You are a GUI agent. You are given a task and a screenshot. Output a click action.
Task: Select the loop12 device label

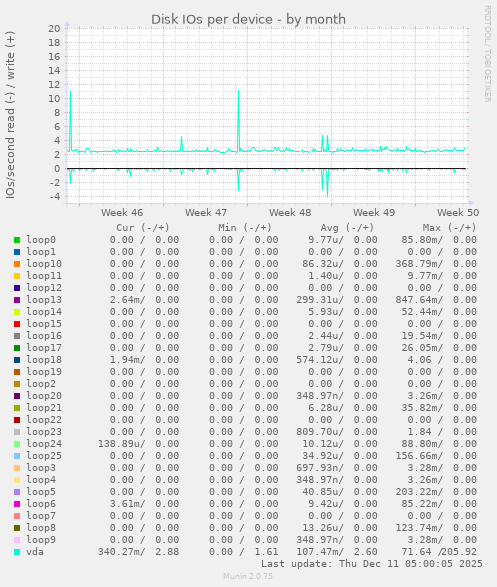pos(44,288)
